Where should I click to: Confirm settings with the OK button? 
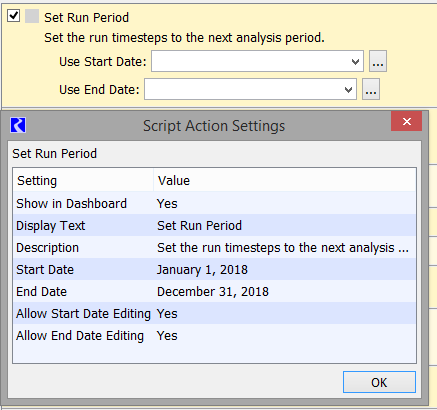379,382
